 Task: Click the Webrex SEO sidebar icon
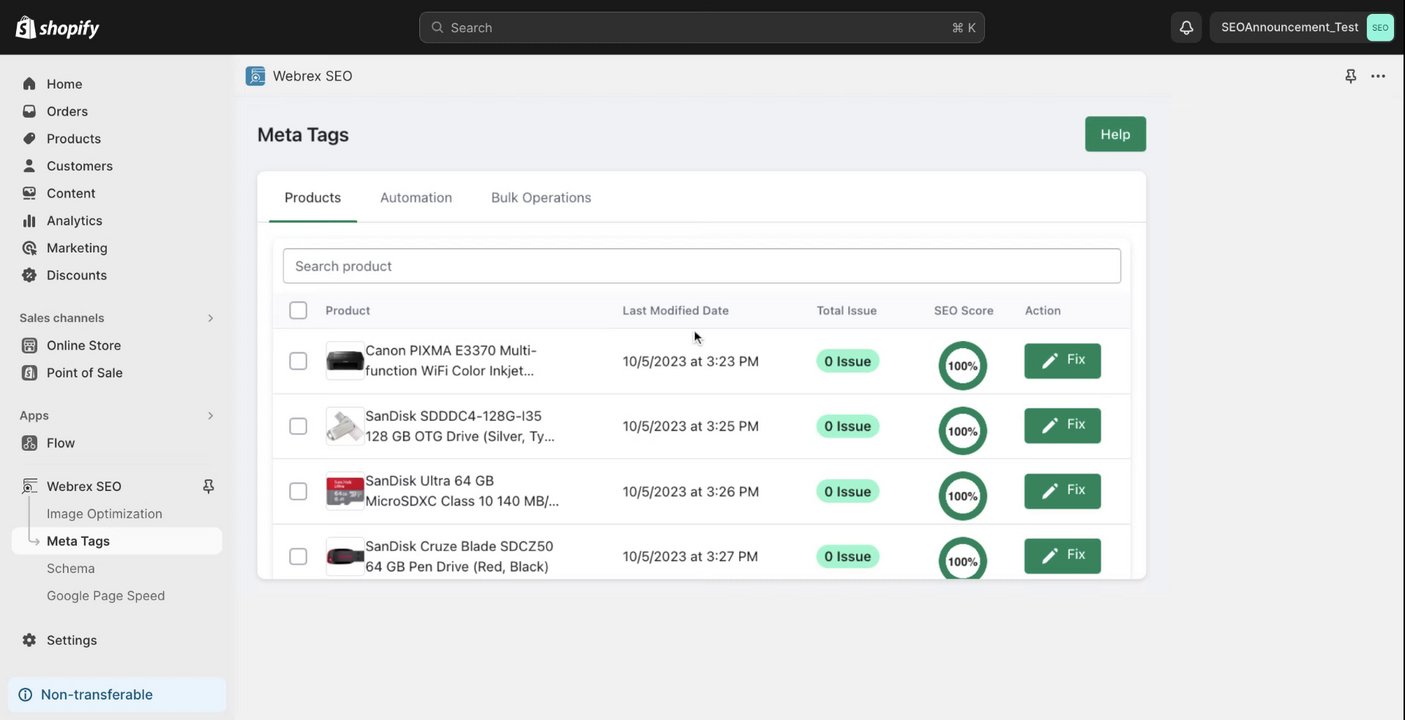click(29, 486)
